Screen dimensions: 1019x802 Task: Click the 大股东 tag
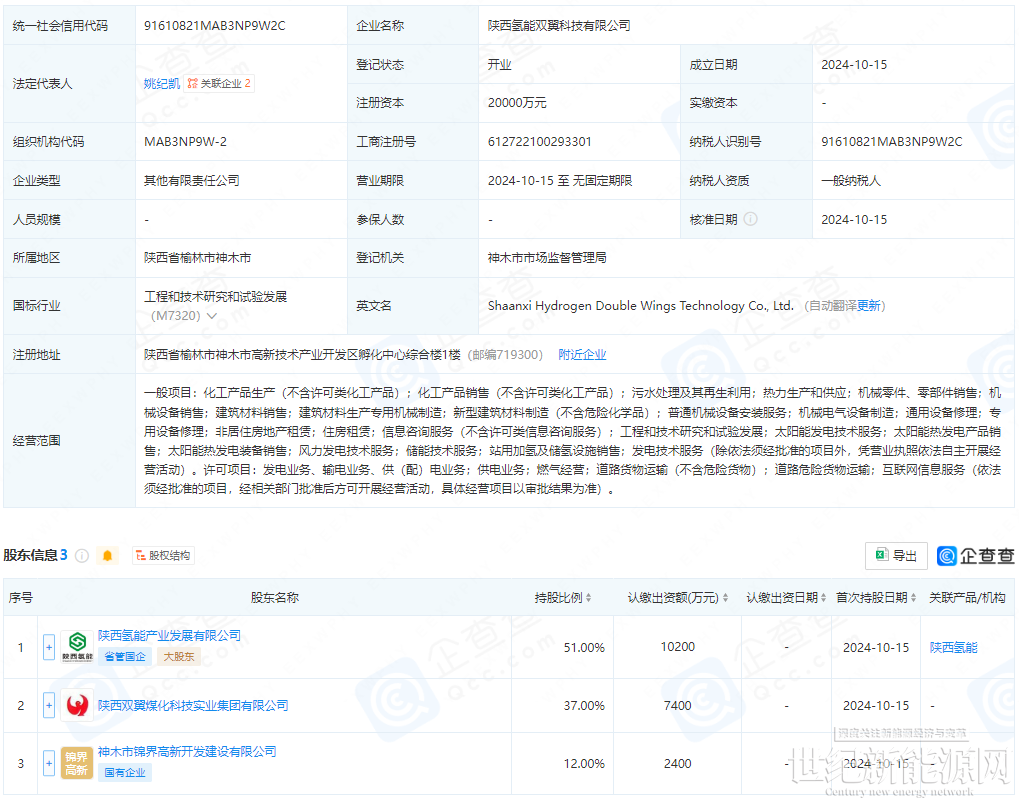pos(179,656)
